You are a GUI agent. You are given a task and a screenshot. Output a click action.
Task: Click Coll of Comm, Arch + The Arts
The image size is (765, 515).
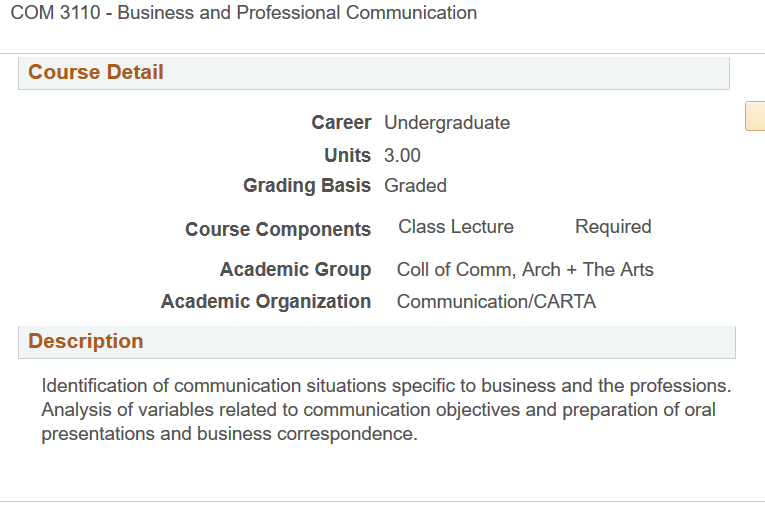[525, 270]
